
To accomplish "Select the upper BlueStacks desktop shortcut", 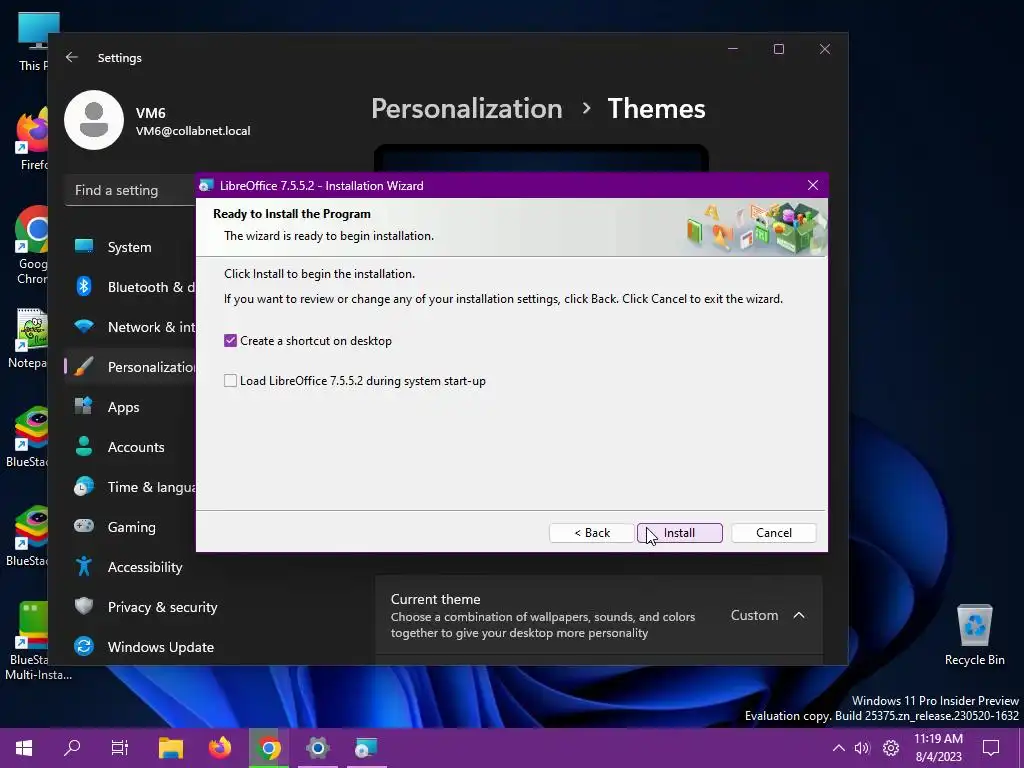I will point(27,436).
